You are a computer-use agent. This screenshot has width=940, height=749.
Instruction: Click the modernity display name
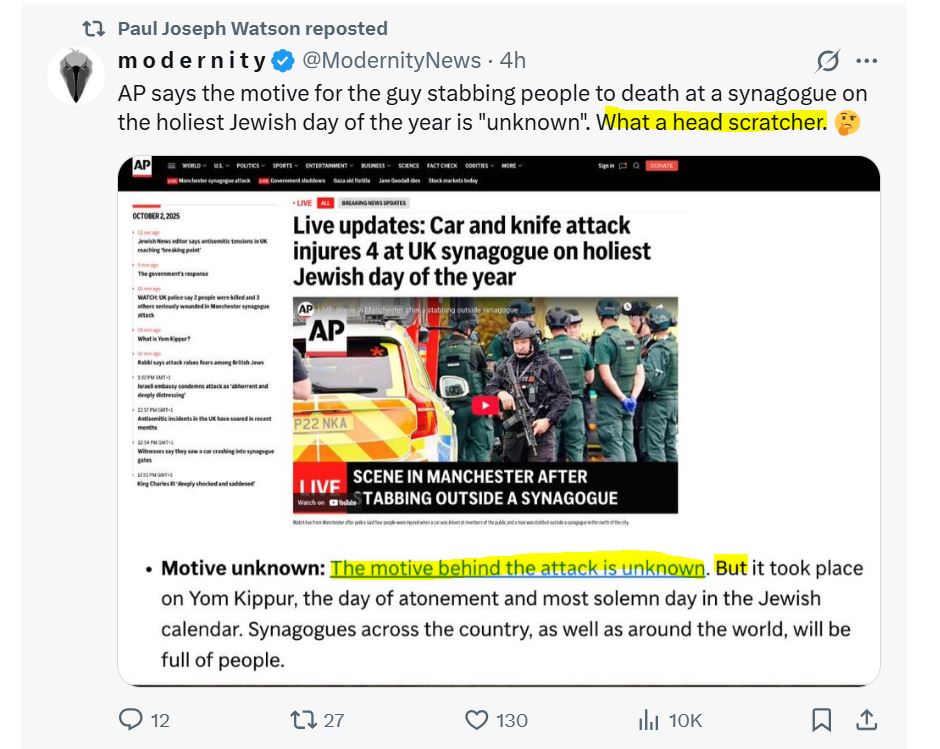[x=192, y=61]
